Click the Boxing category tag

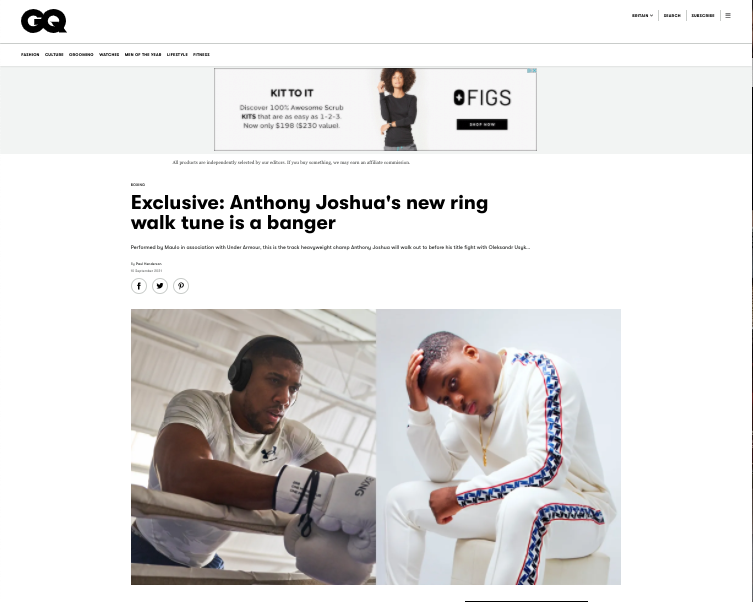coord(138,184)
